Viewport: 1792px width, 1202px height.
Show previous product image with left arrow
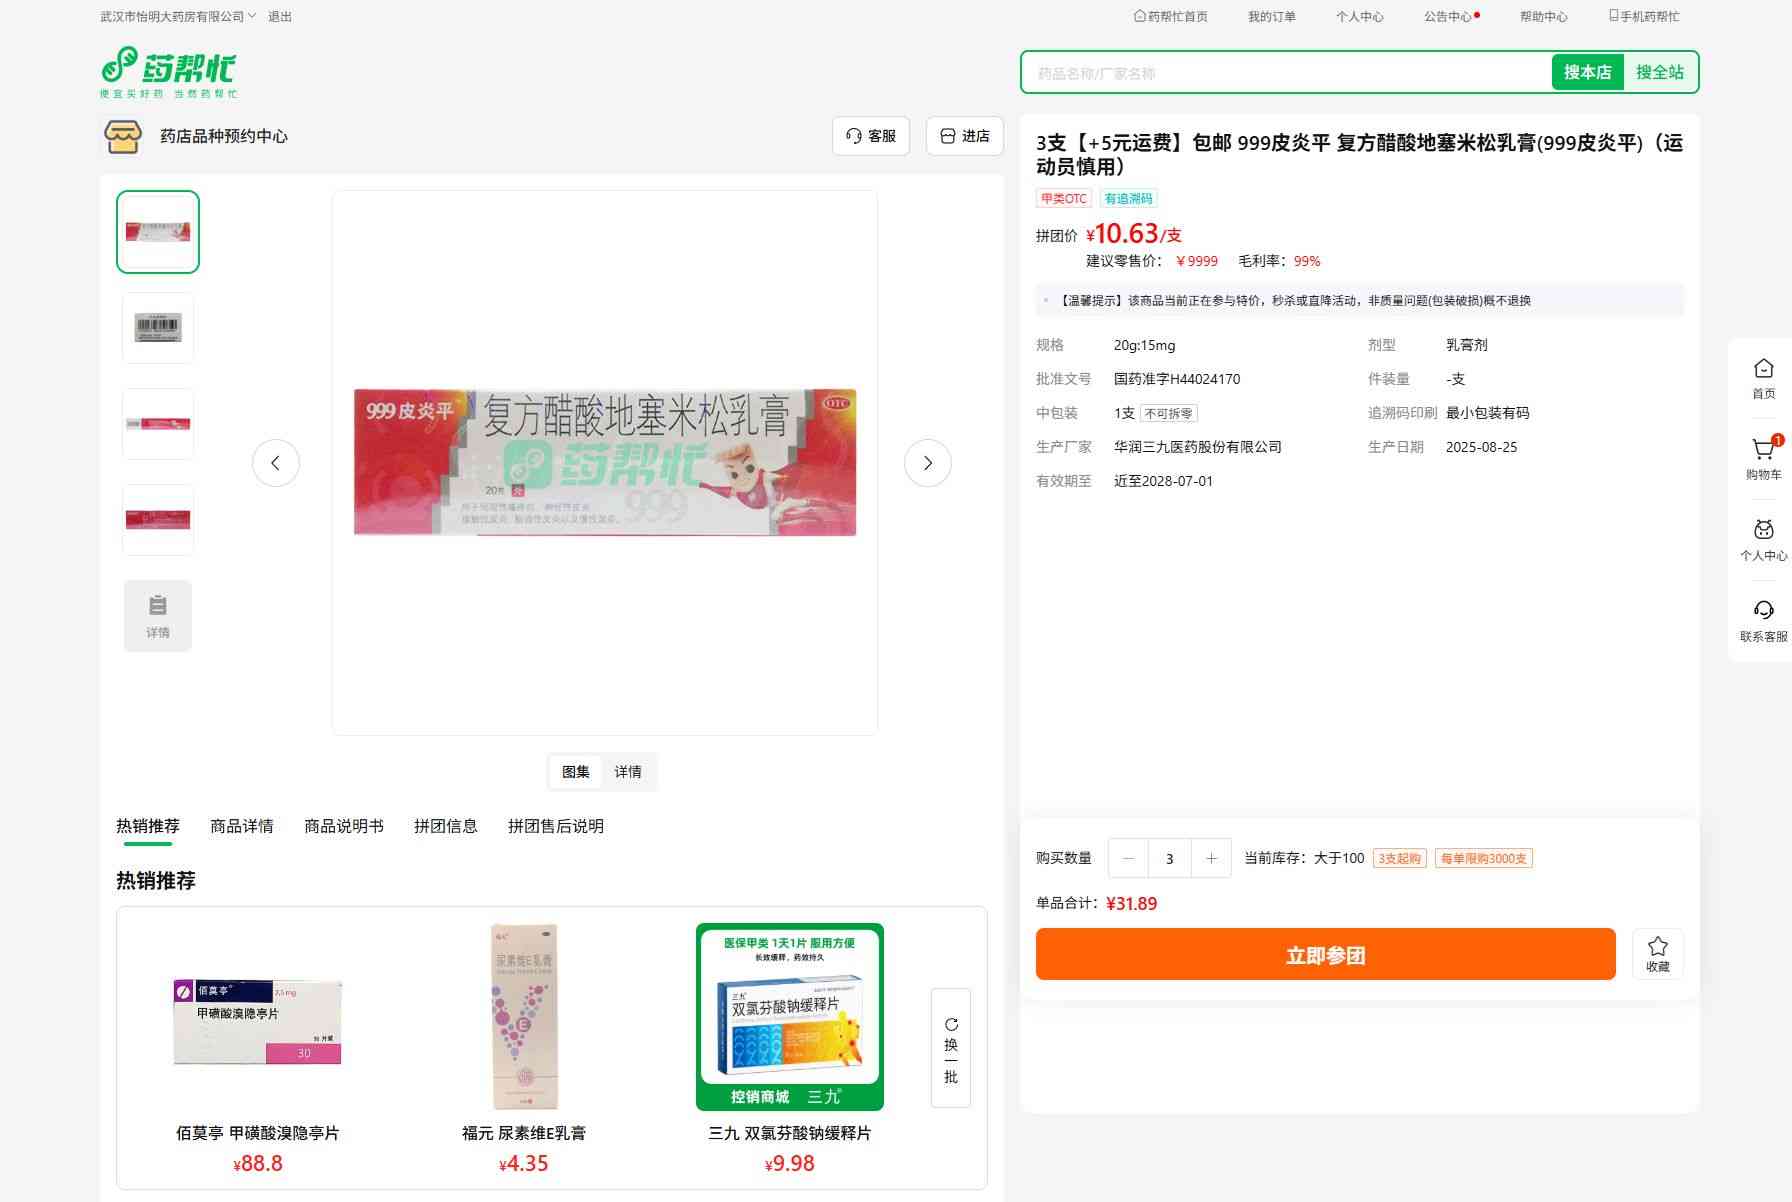276,463
